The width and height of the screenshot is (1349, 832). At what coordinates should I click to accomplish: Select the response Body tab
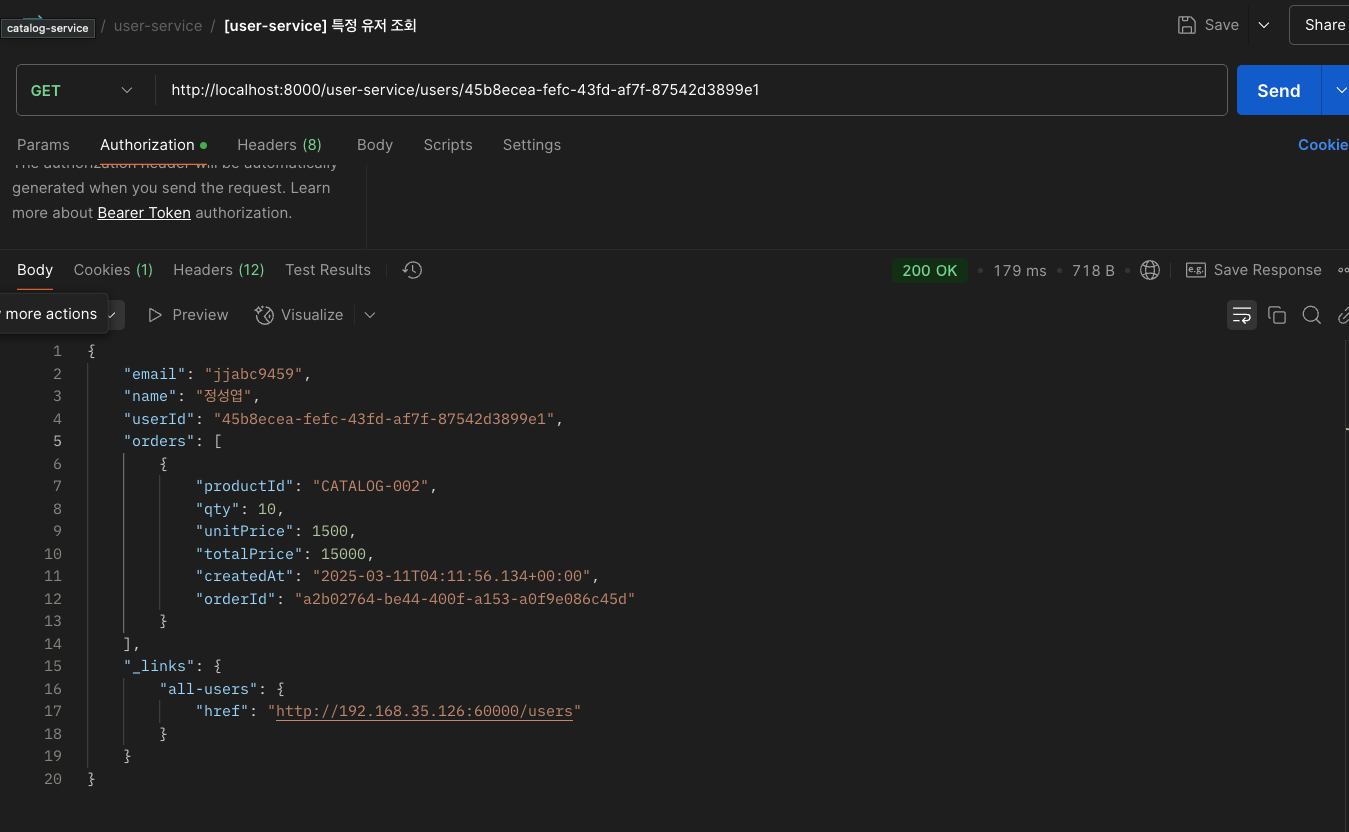point(35,270)
